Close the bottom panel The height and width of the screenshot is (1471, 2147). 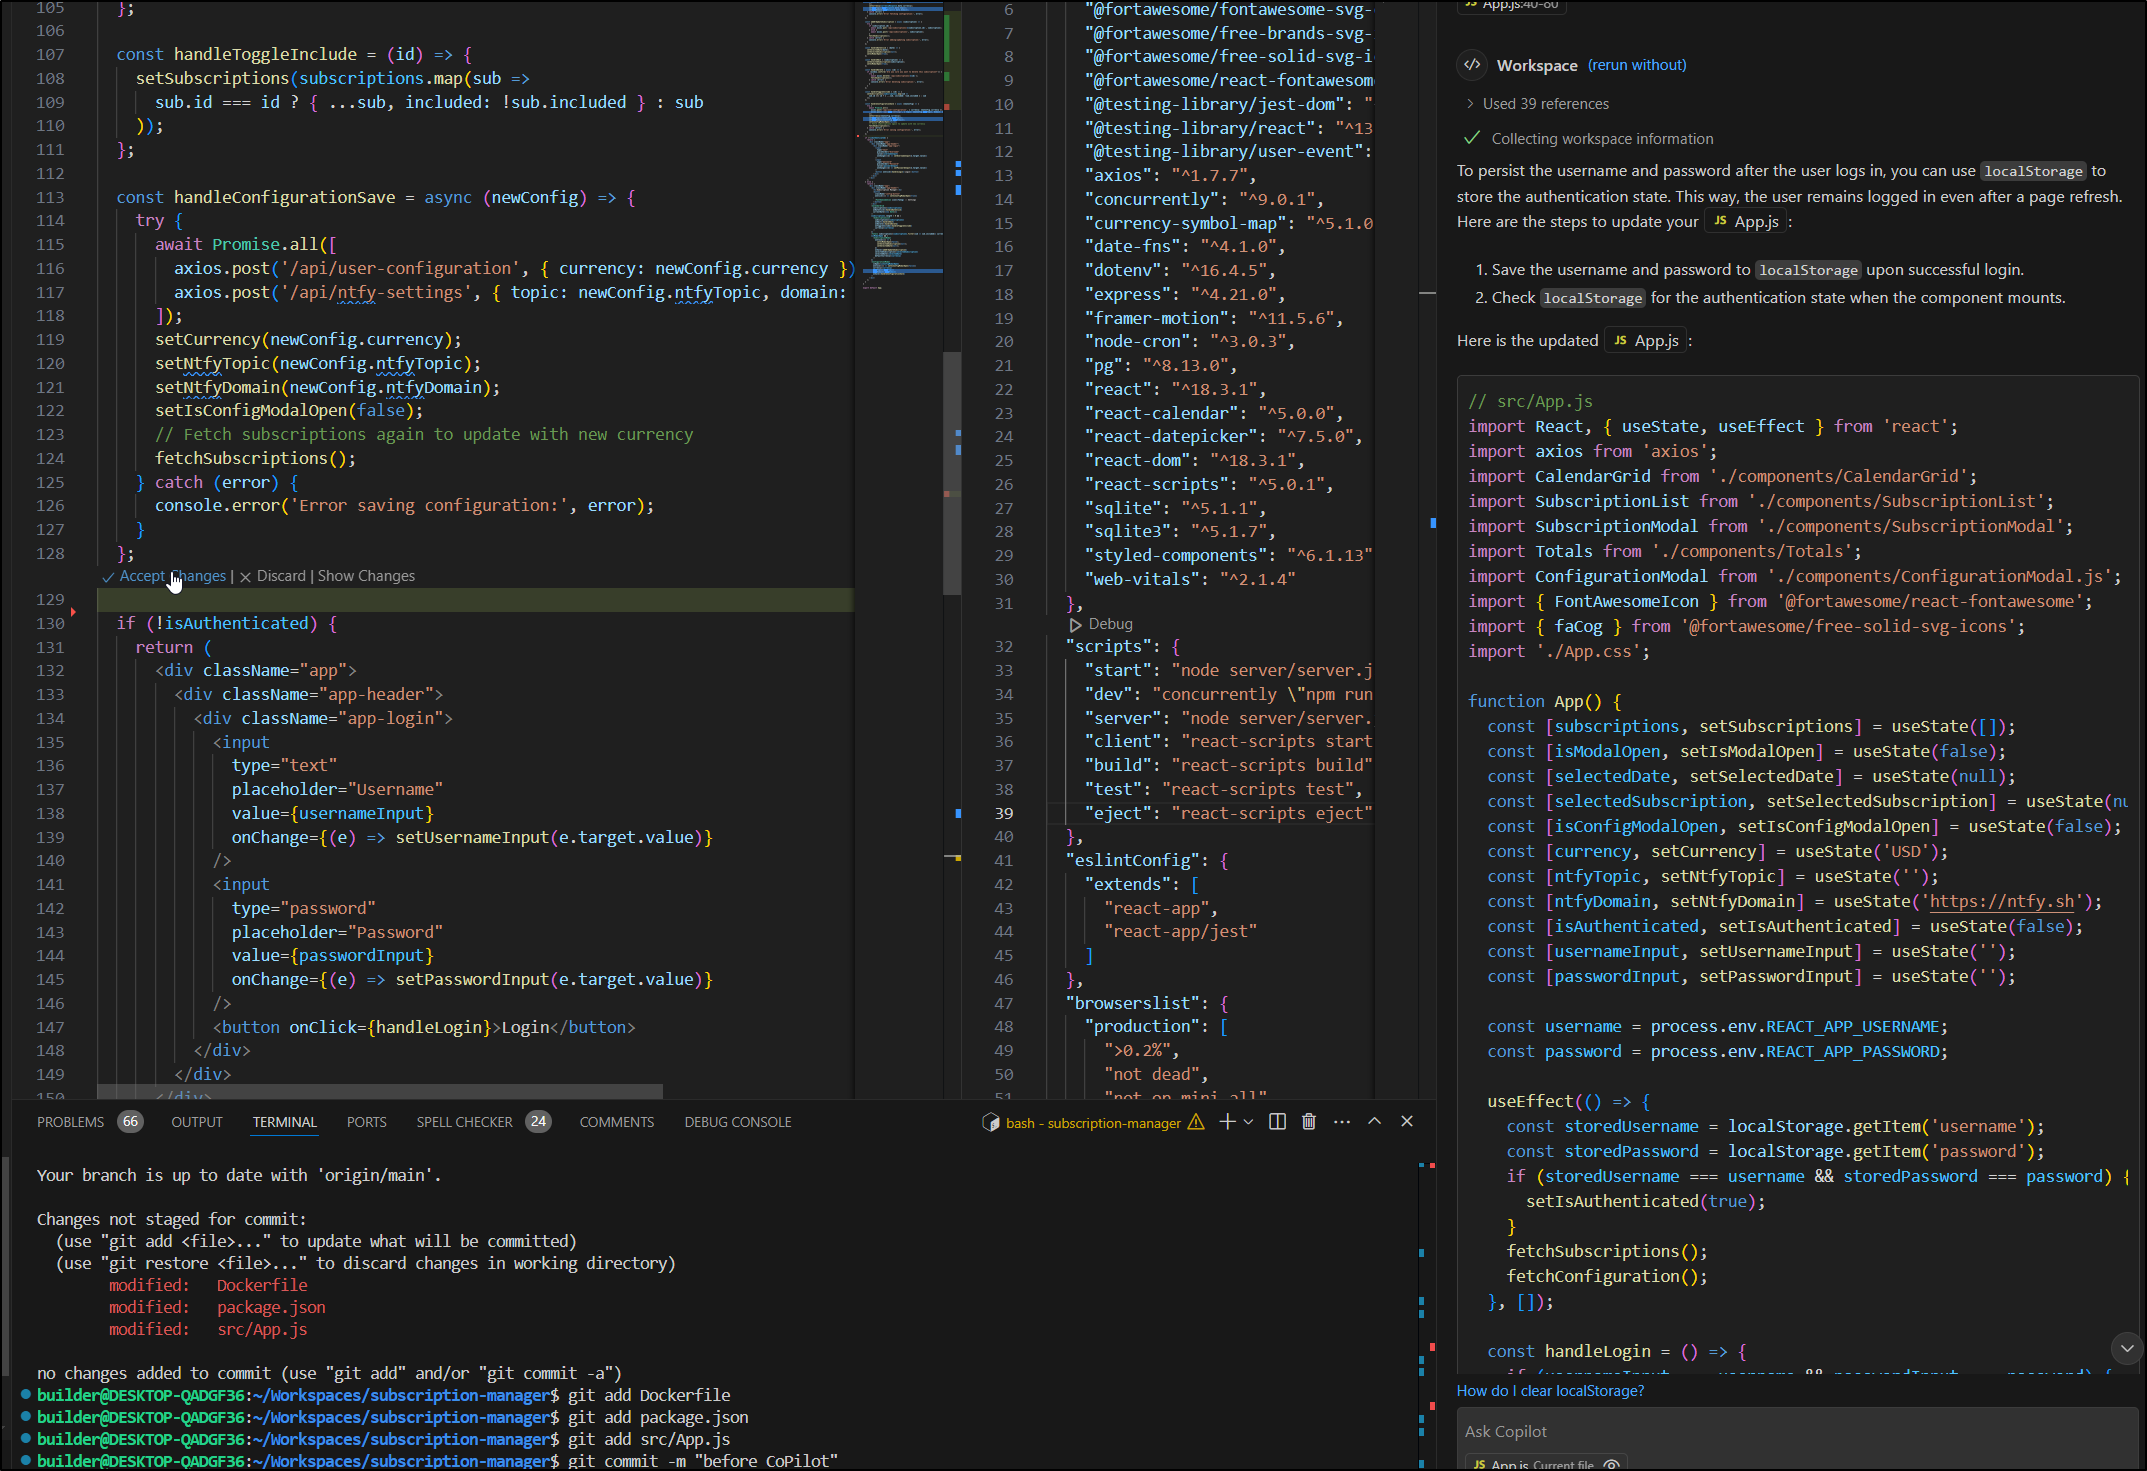1407,1121
